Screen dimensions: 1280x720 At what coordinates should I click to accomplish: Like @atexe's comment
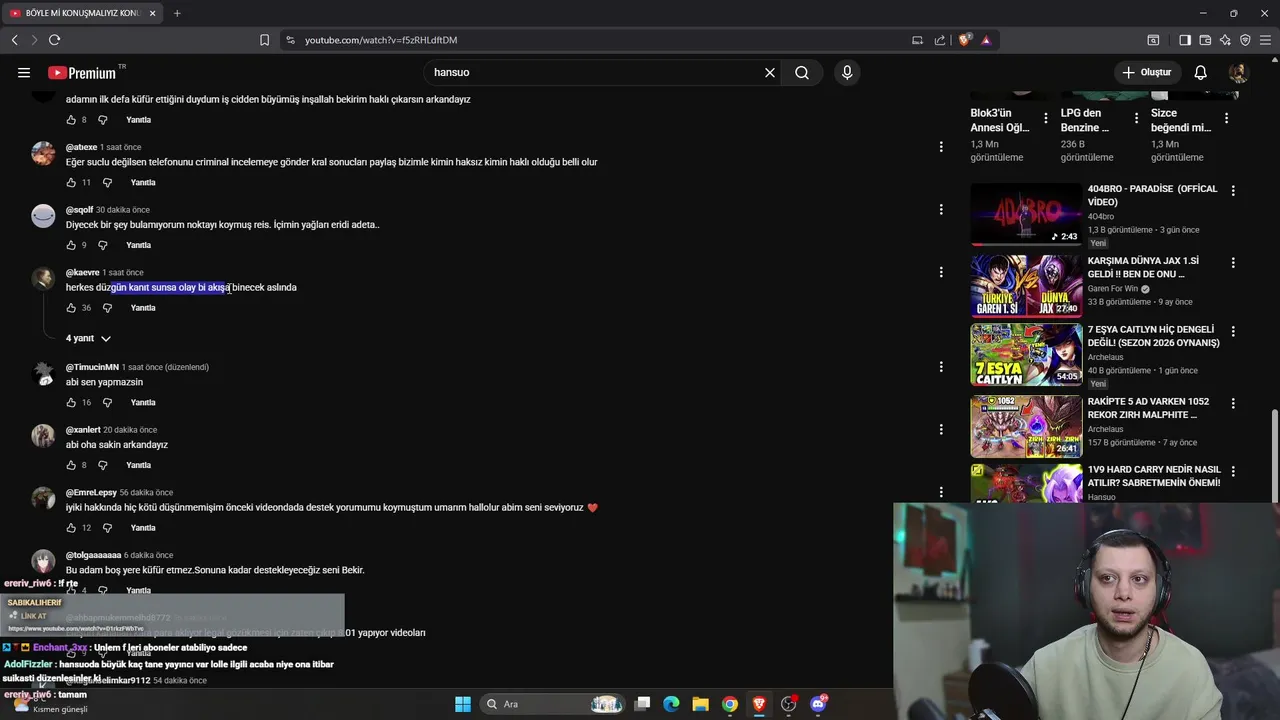[x=71, y=182]
